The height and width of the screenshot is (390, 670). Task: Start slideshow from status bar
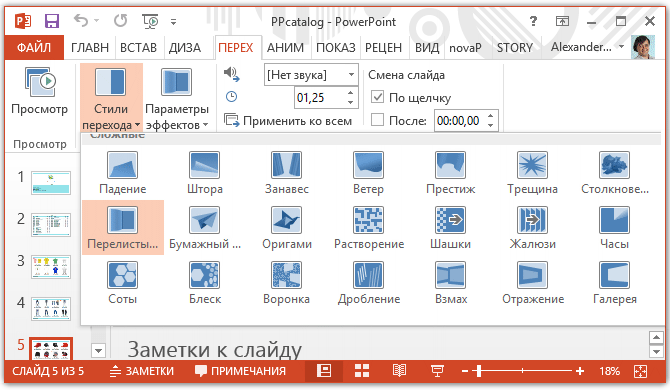click(437, 371)
